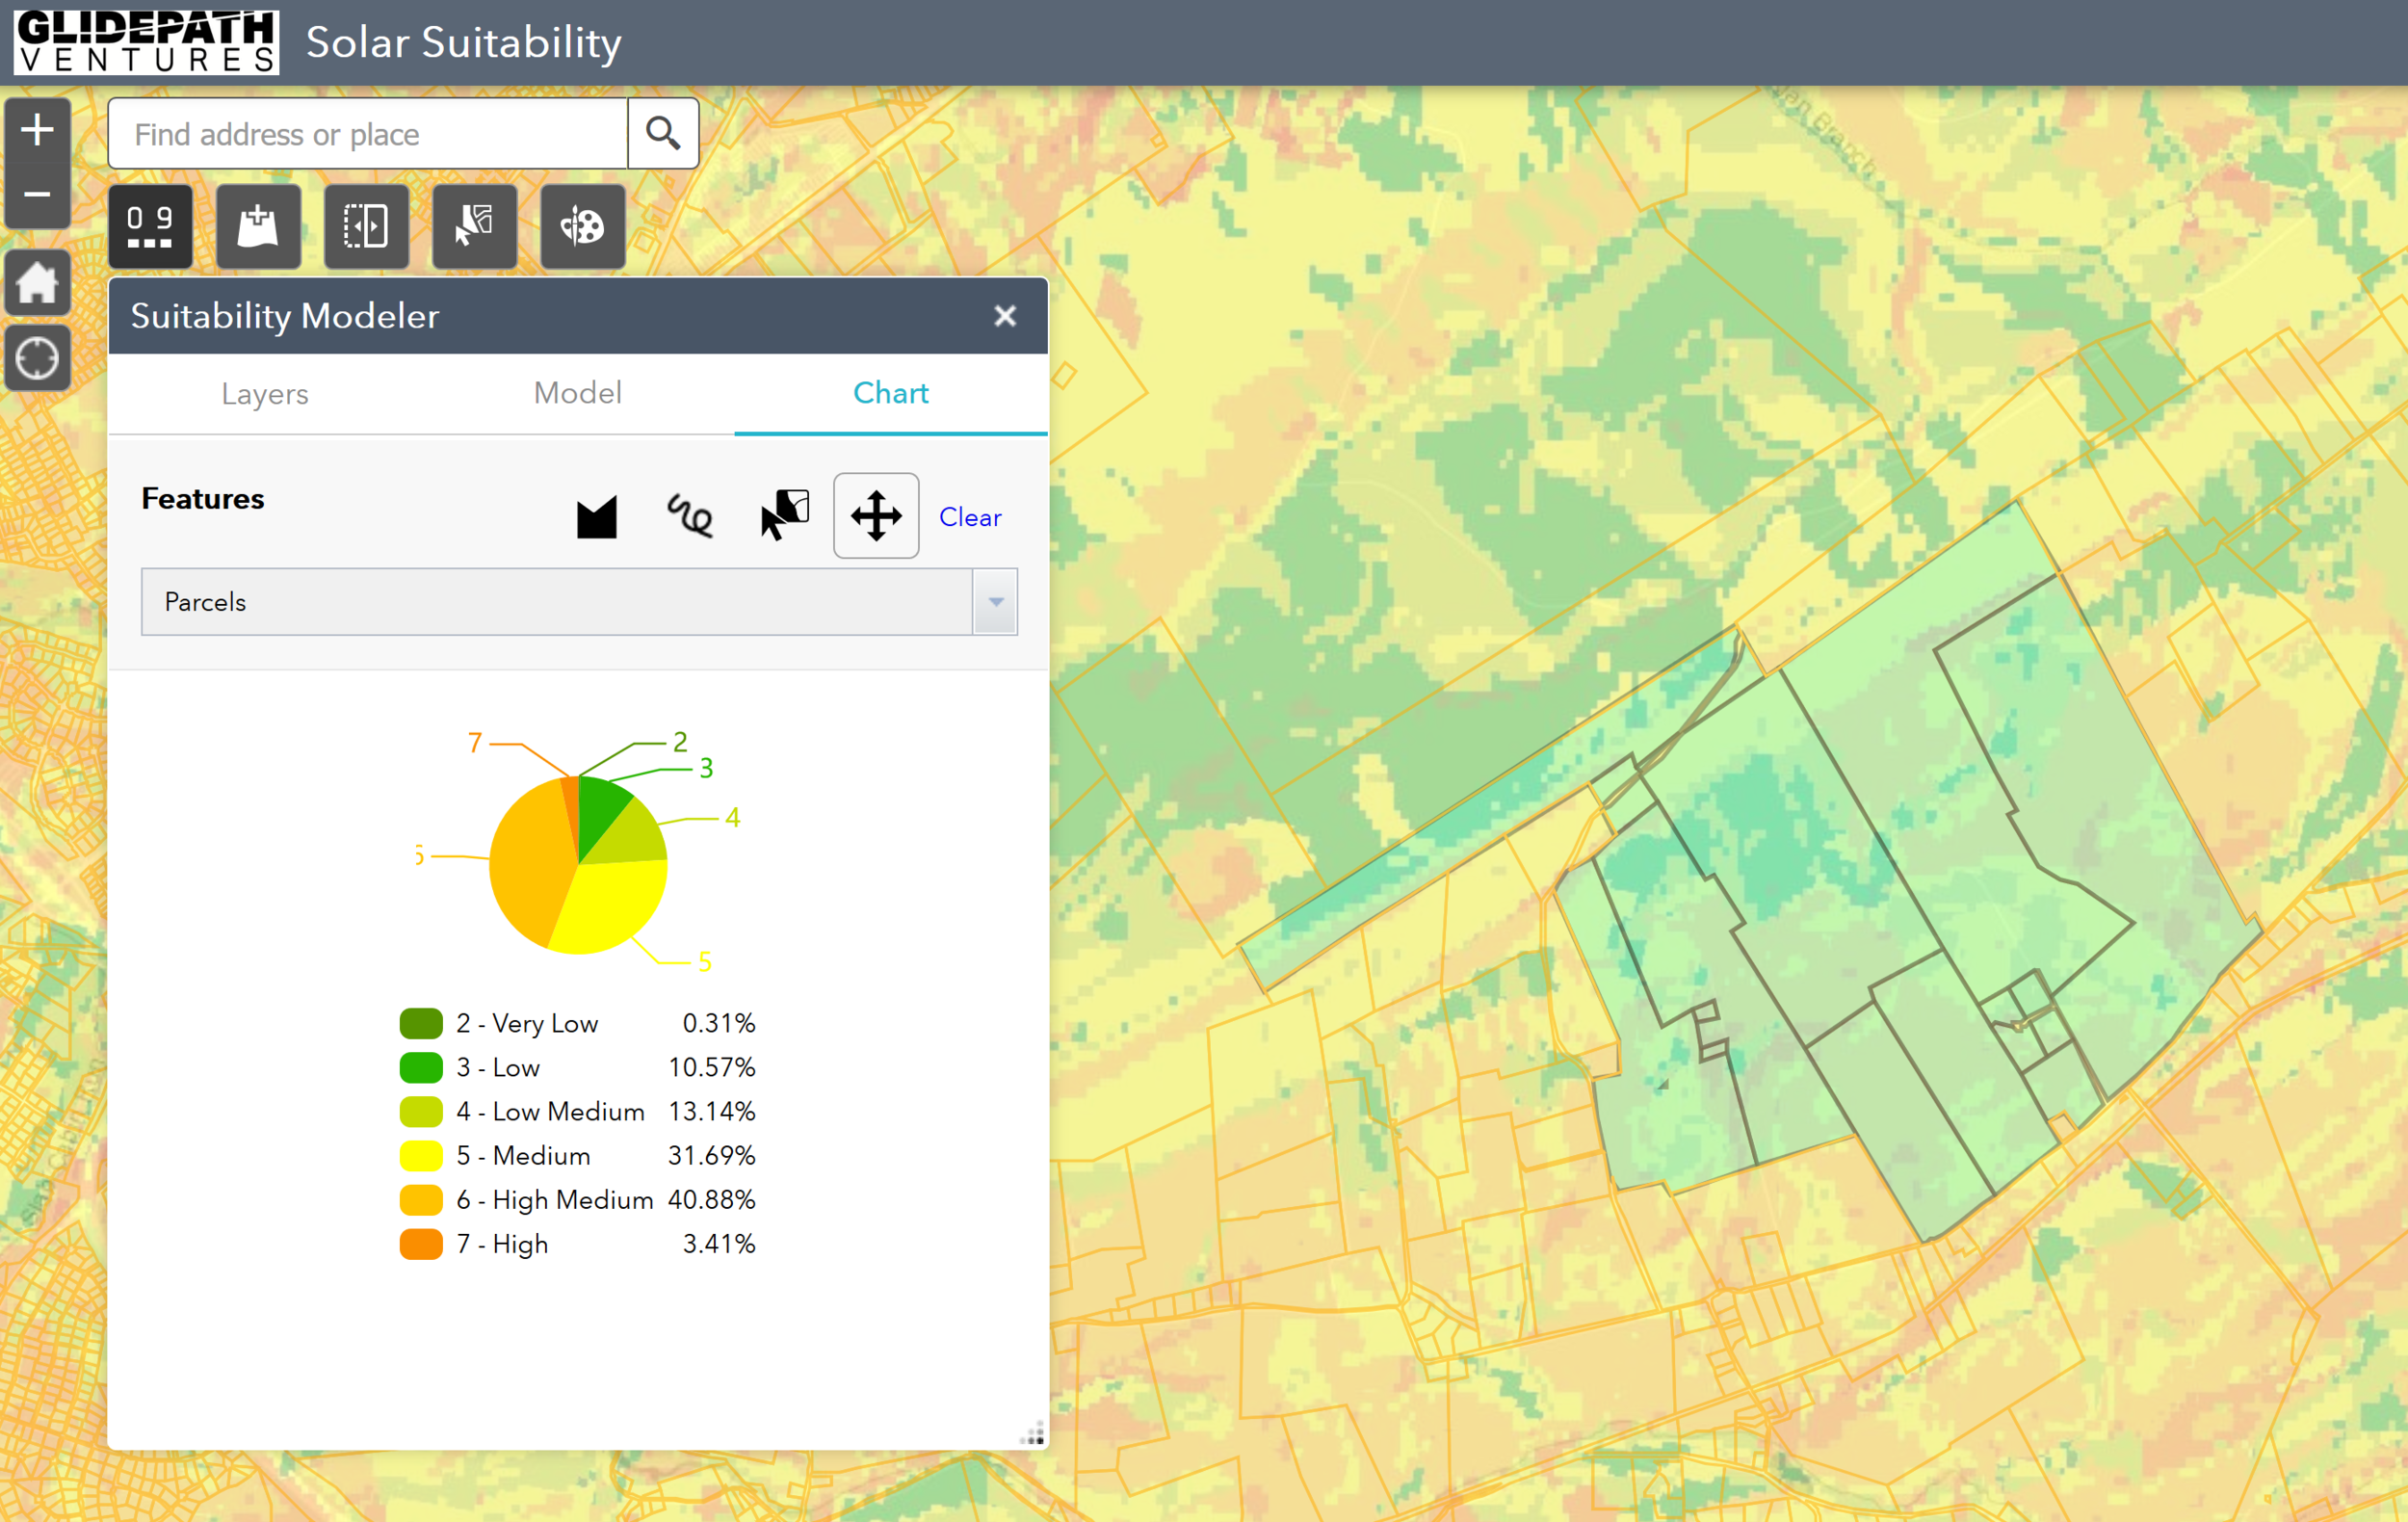Click the map zoom in plus button

pyautogui.click(x=37, y=130)
